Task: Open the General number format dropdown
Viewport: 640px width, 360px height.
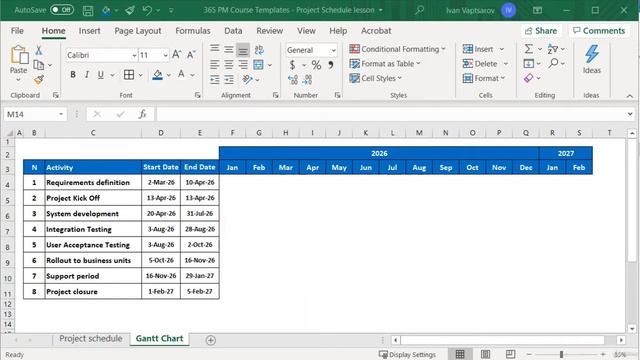Action: pos(333,50)
